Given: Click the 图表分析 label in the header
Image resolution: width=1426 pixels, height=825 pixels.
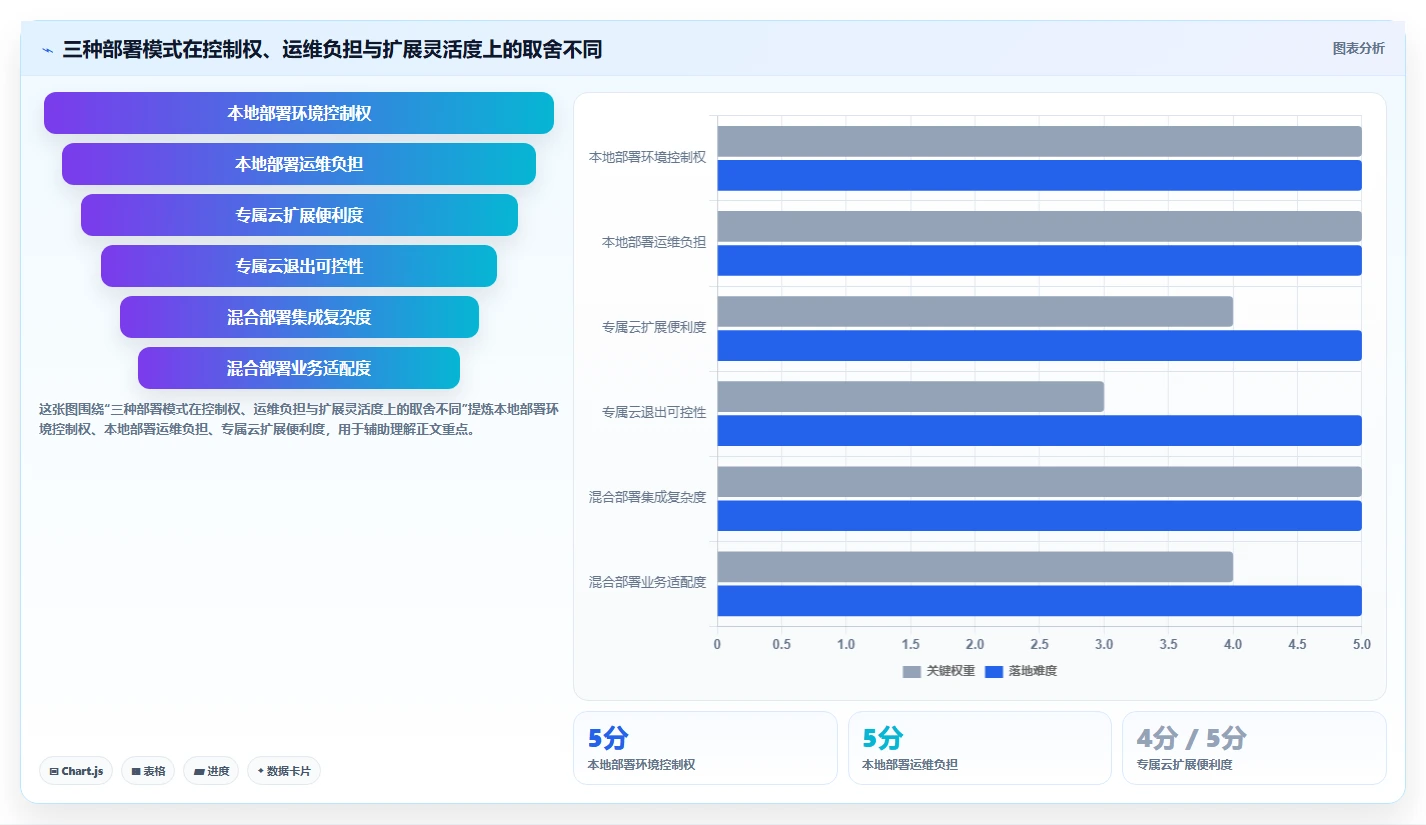Looking at the screenshot, I should 1358,48.
